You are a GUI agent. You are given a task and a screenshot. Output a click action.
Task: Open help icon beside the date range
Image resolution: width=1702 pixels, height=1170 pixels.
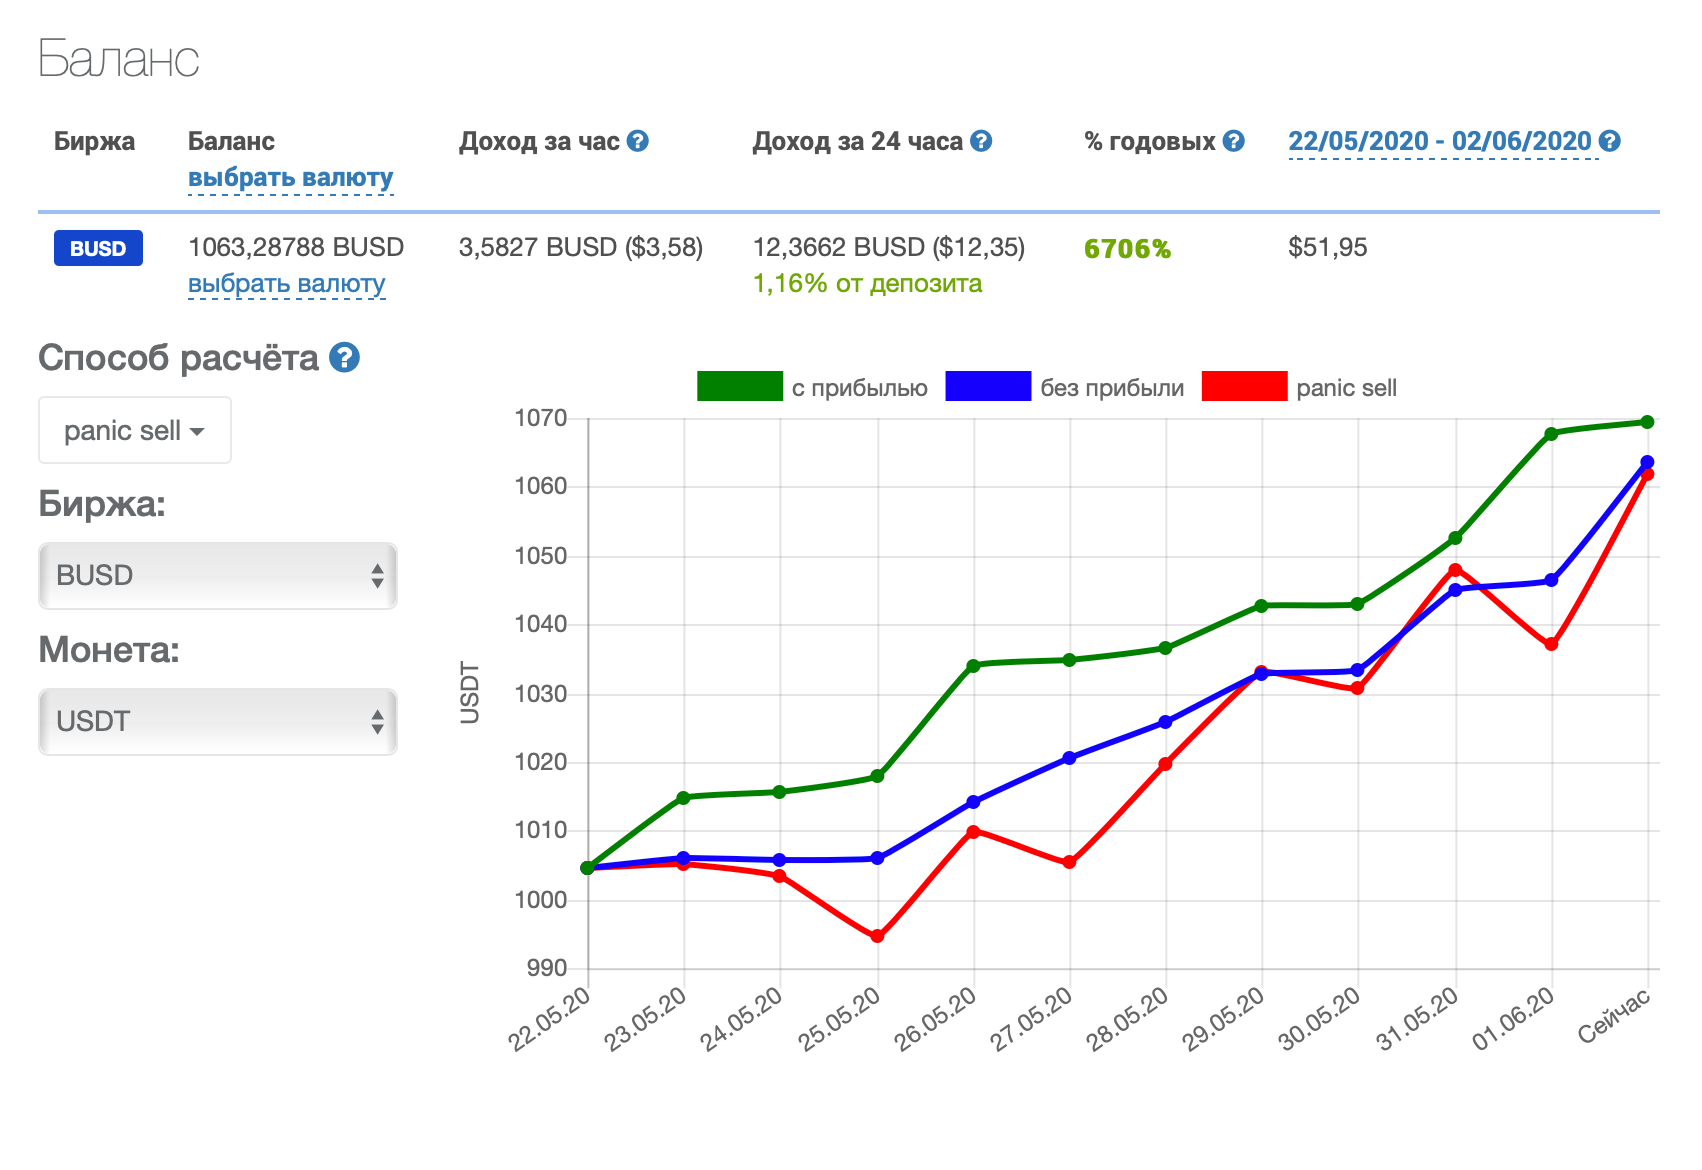(1609, 142)
